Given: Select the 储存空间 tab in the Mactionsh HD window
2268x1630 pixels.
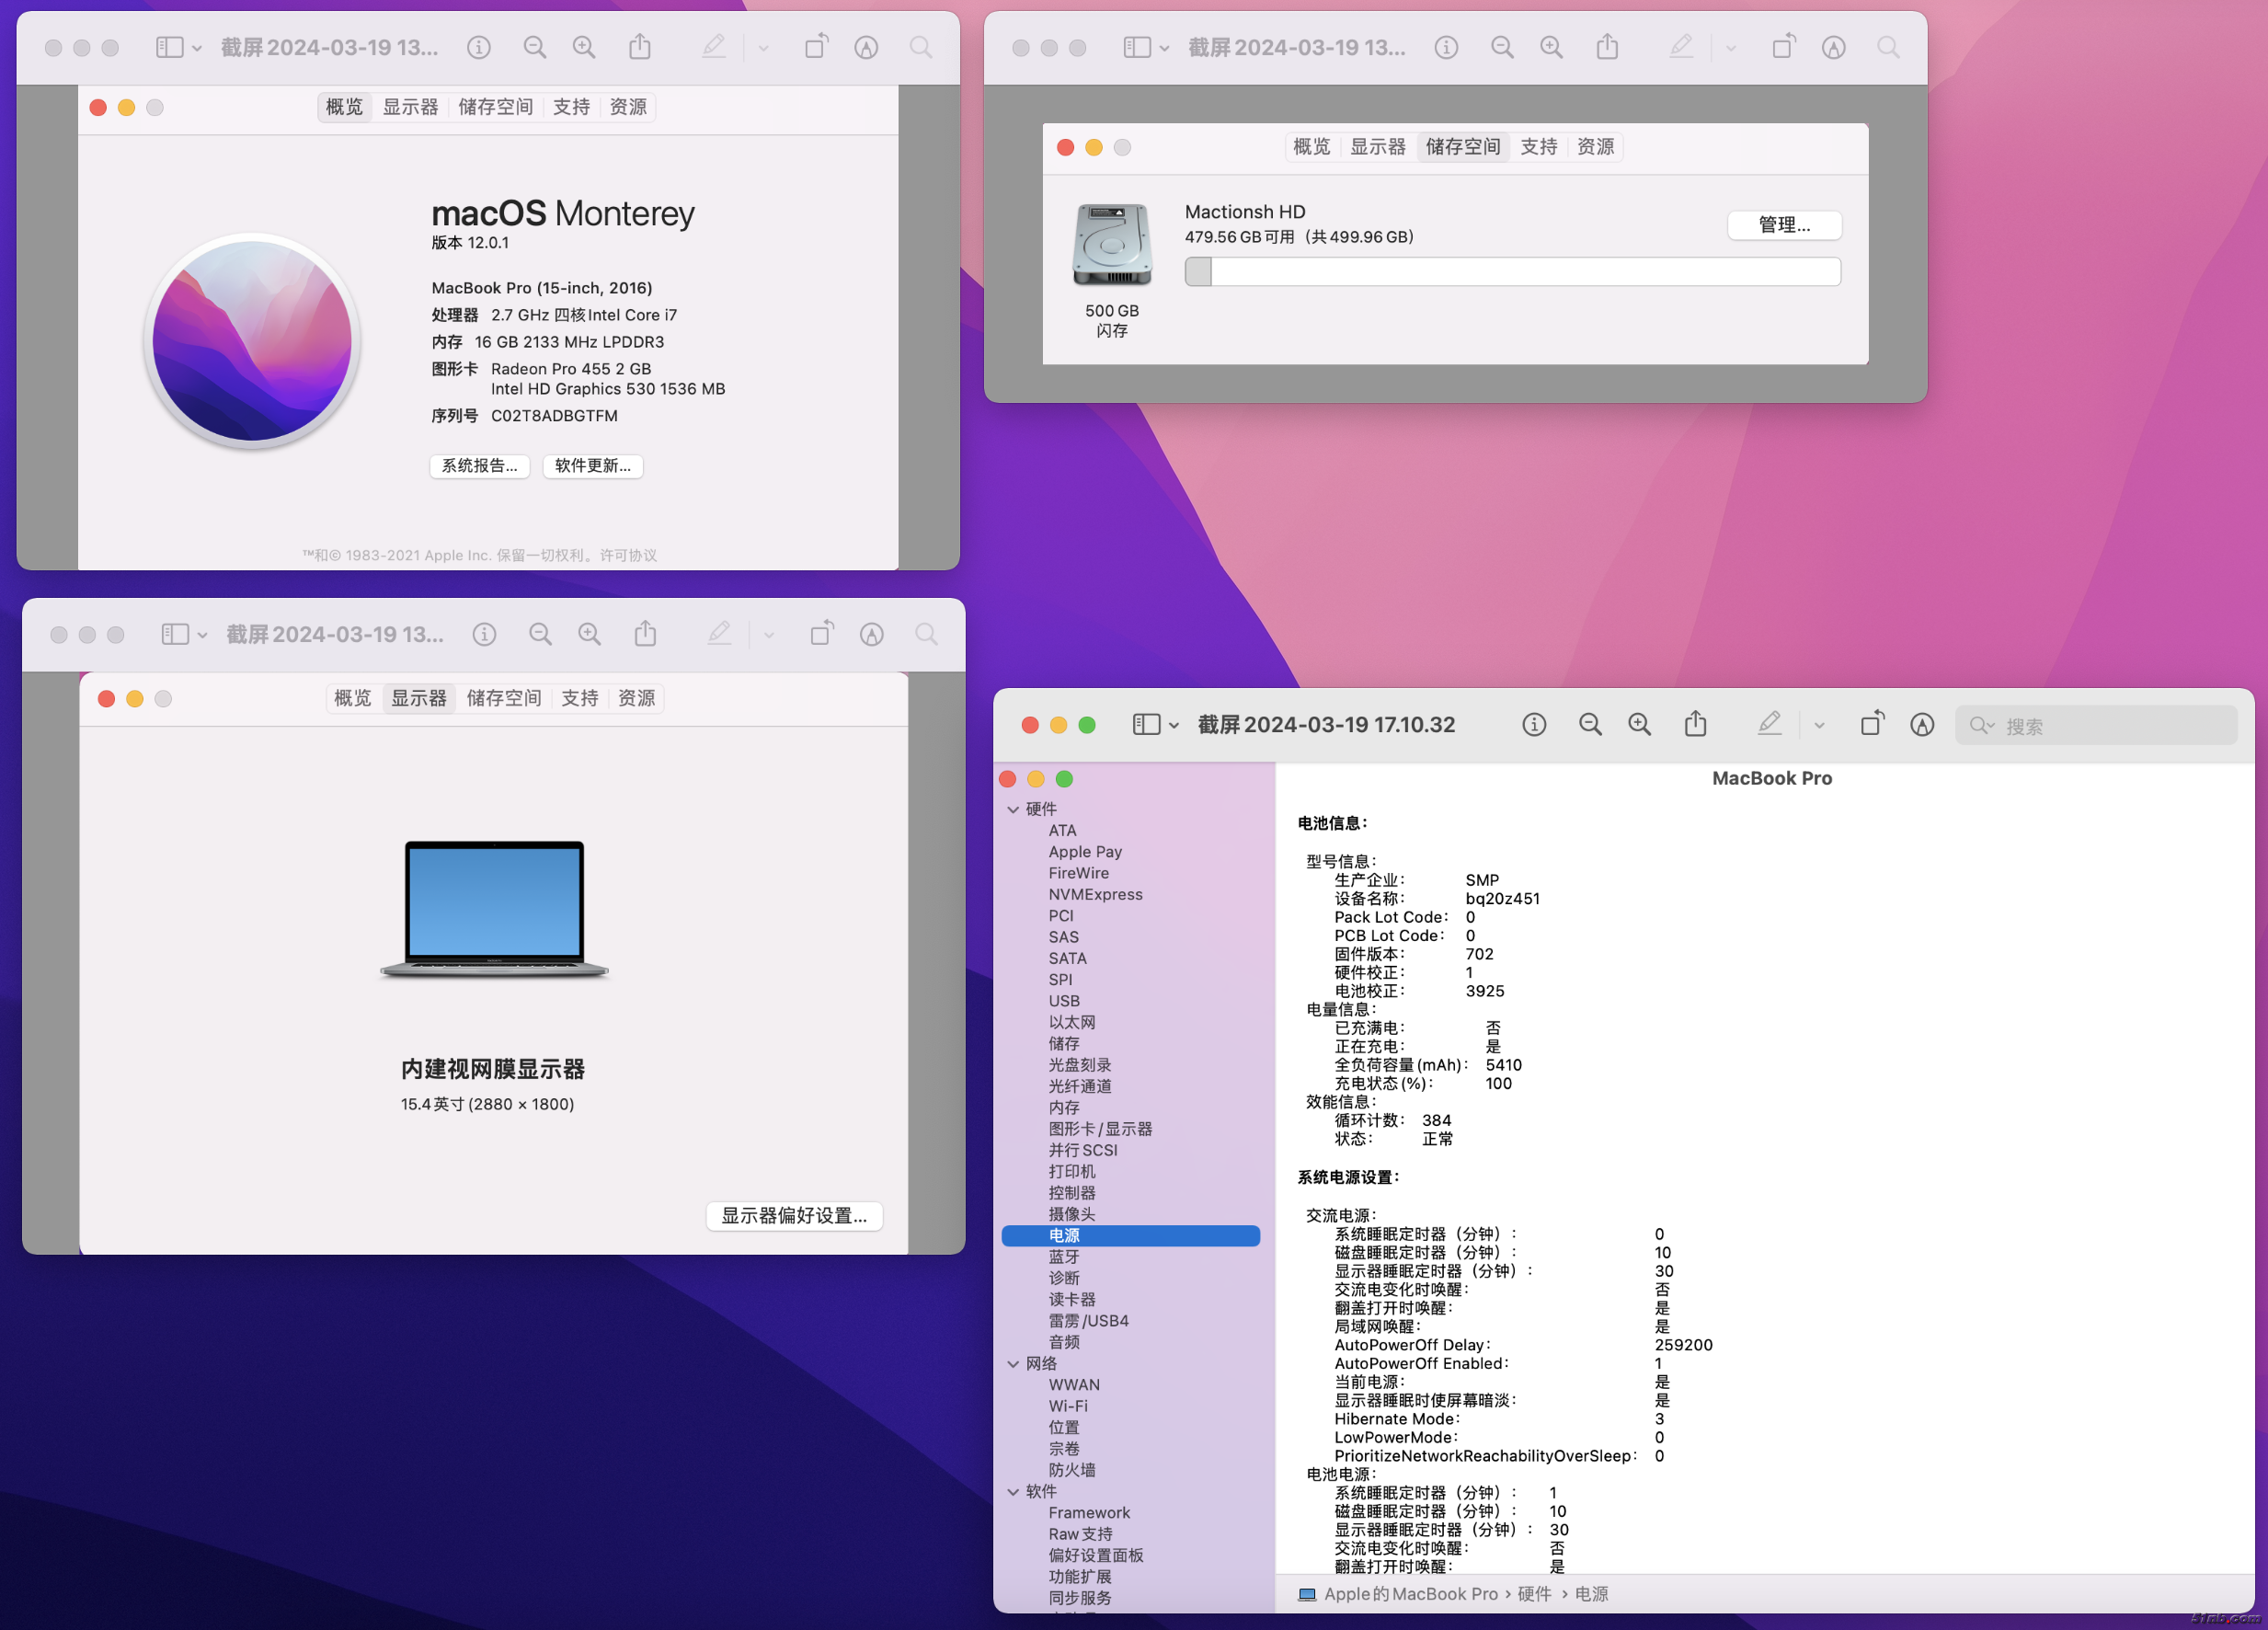Looking at the screenshot, I should tap(1463, 147).
